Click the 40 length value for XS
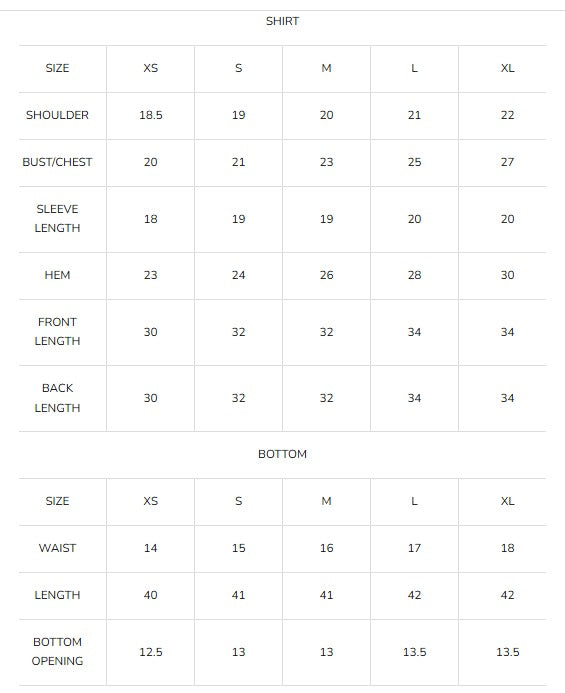The image size is (565, 693). [x=150, y=595]
